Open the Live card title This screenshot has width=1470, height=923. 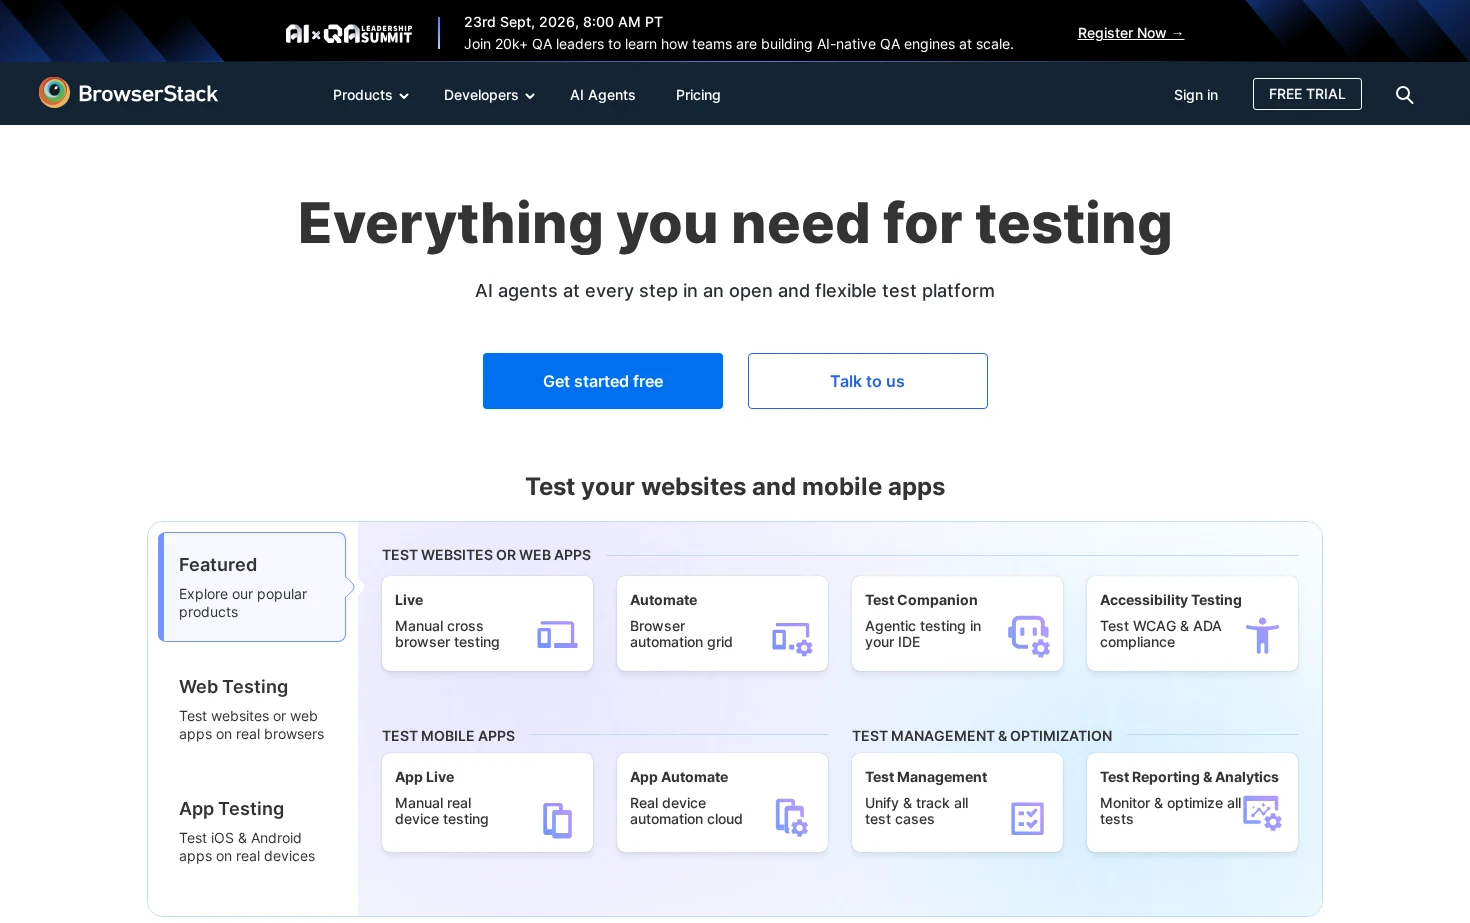click(409, 600)
